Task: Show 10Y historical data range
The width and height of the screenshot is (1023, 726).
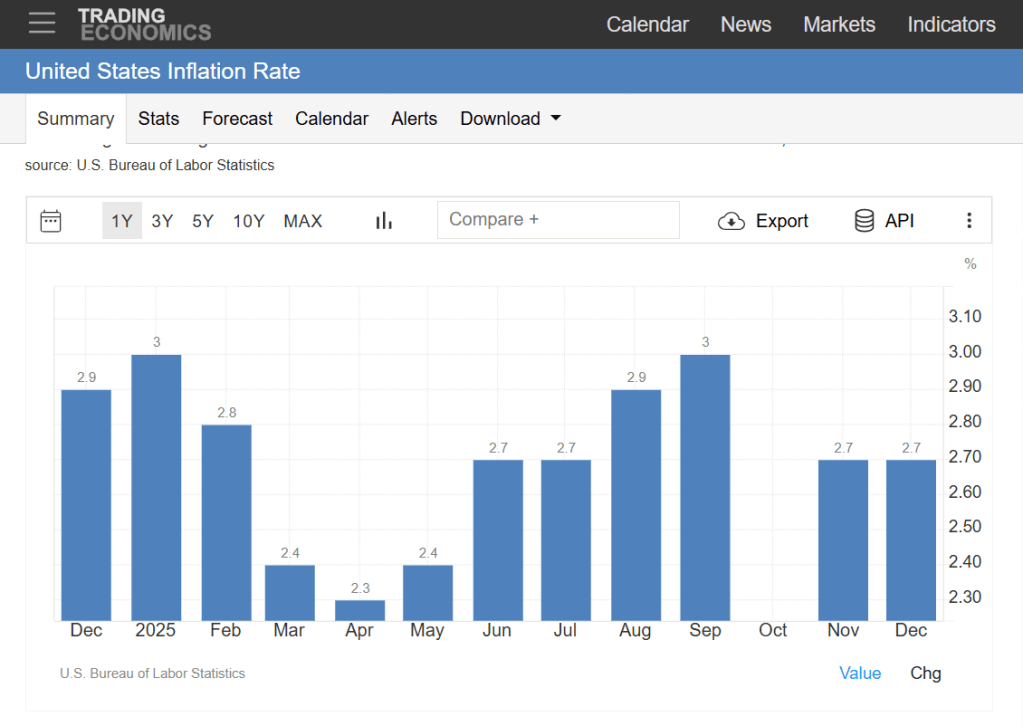Action: coord(249,221)
